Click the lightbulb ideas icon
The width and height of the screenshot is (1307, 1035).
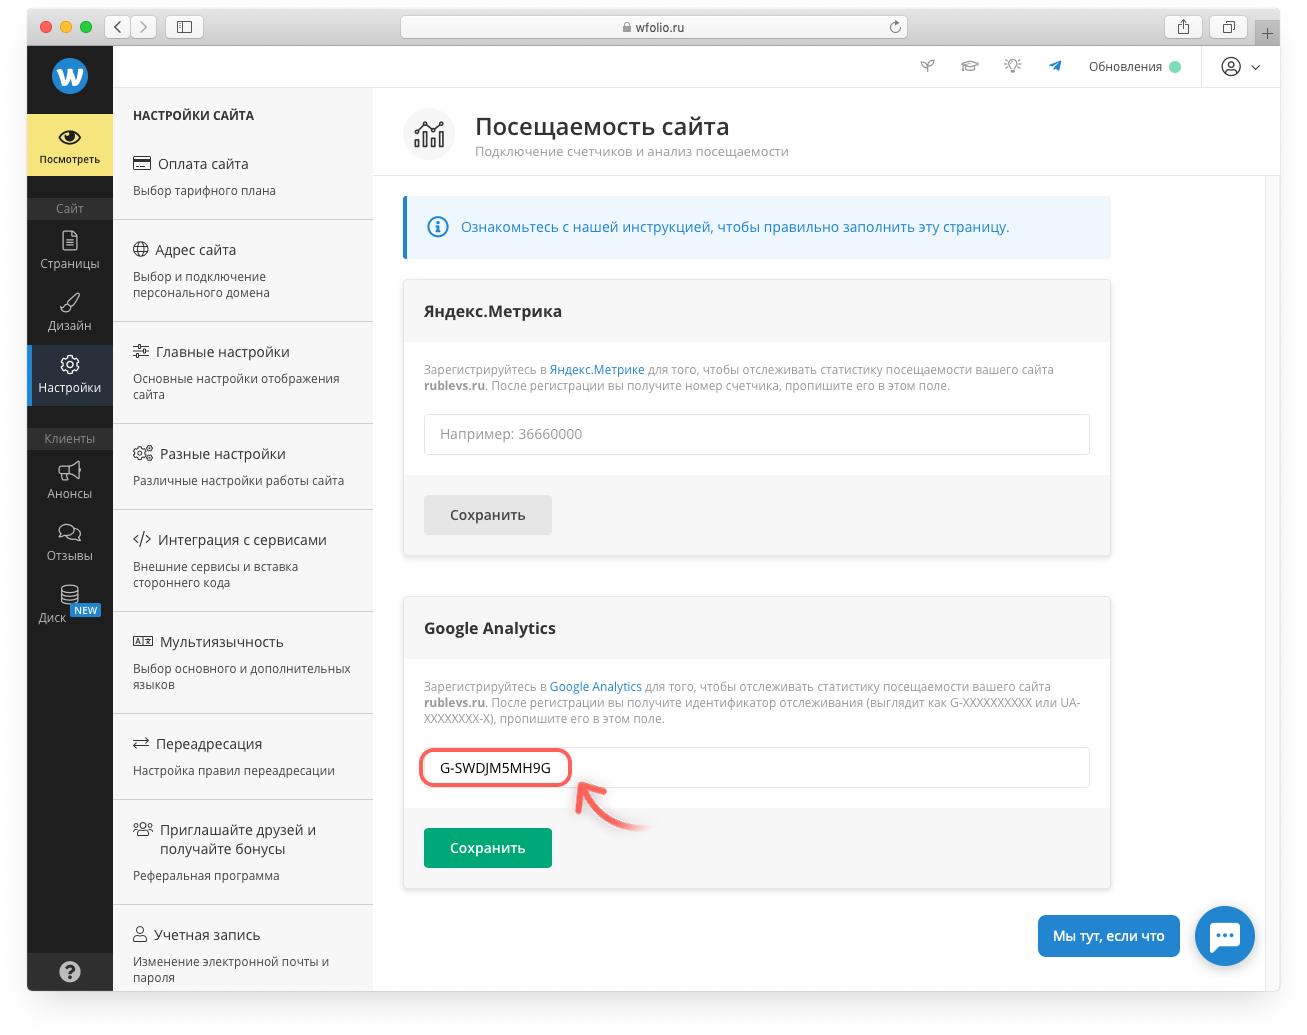tap(1013, 66)
